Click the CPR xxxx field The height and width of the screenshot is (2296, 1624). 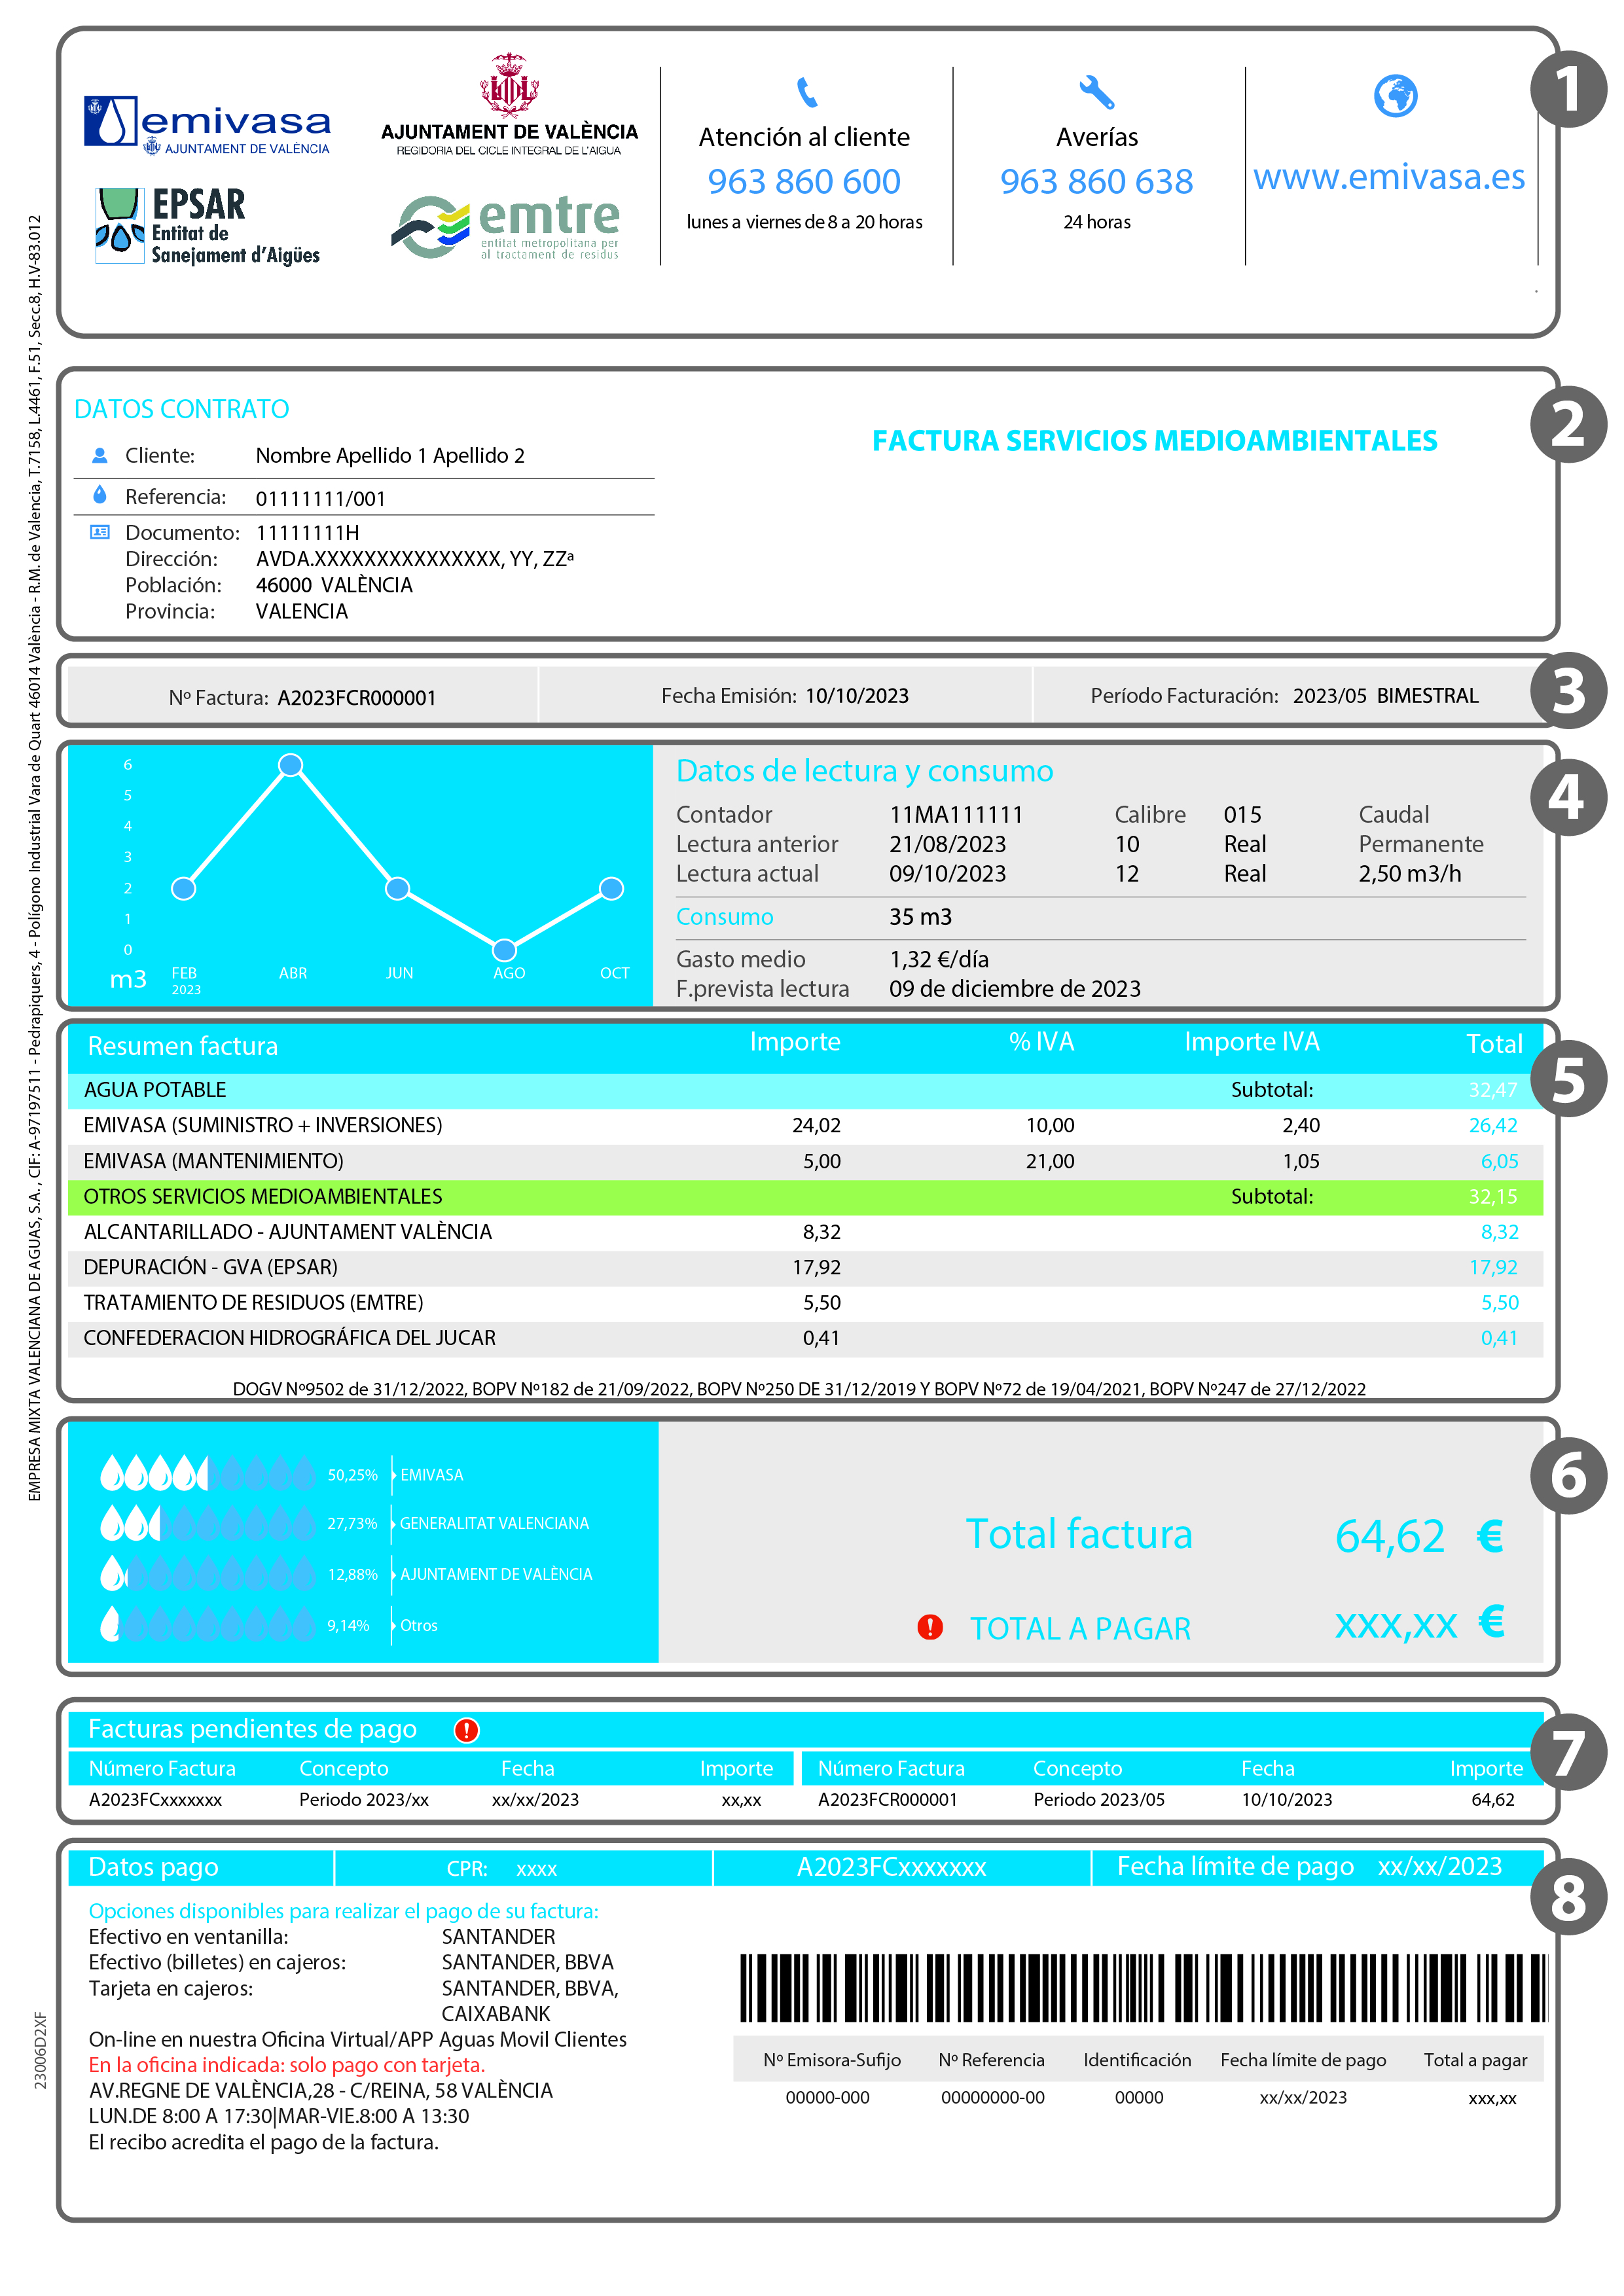tap(502, 1869)
